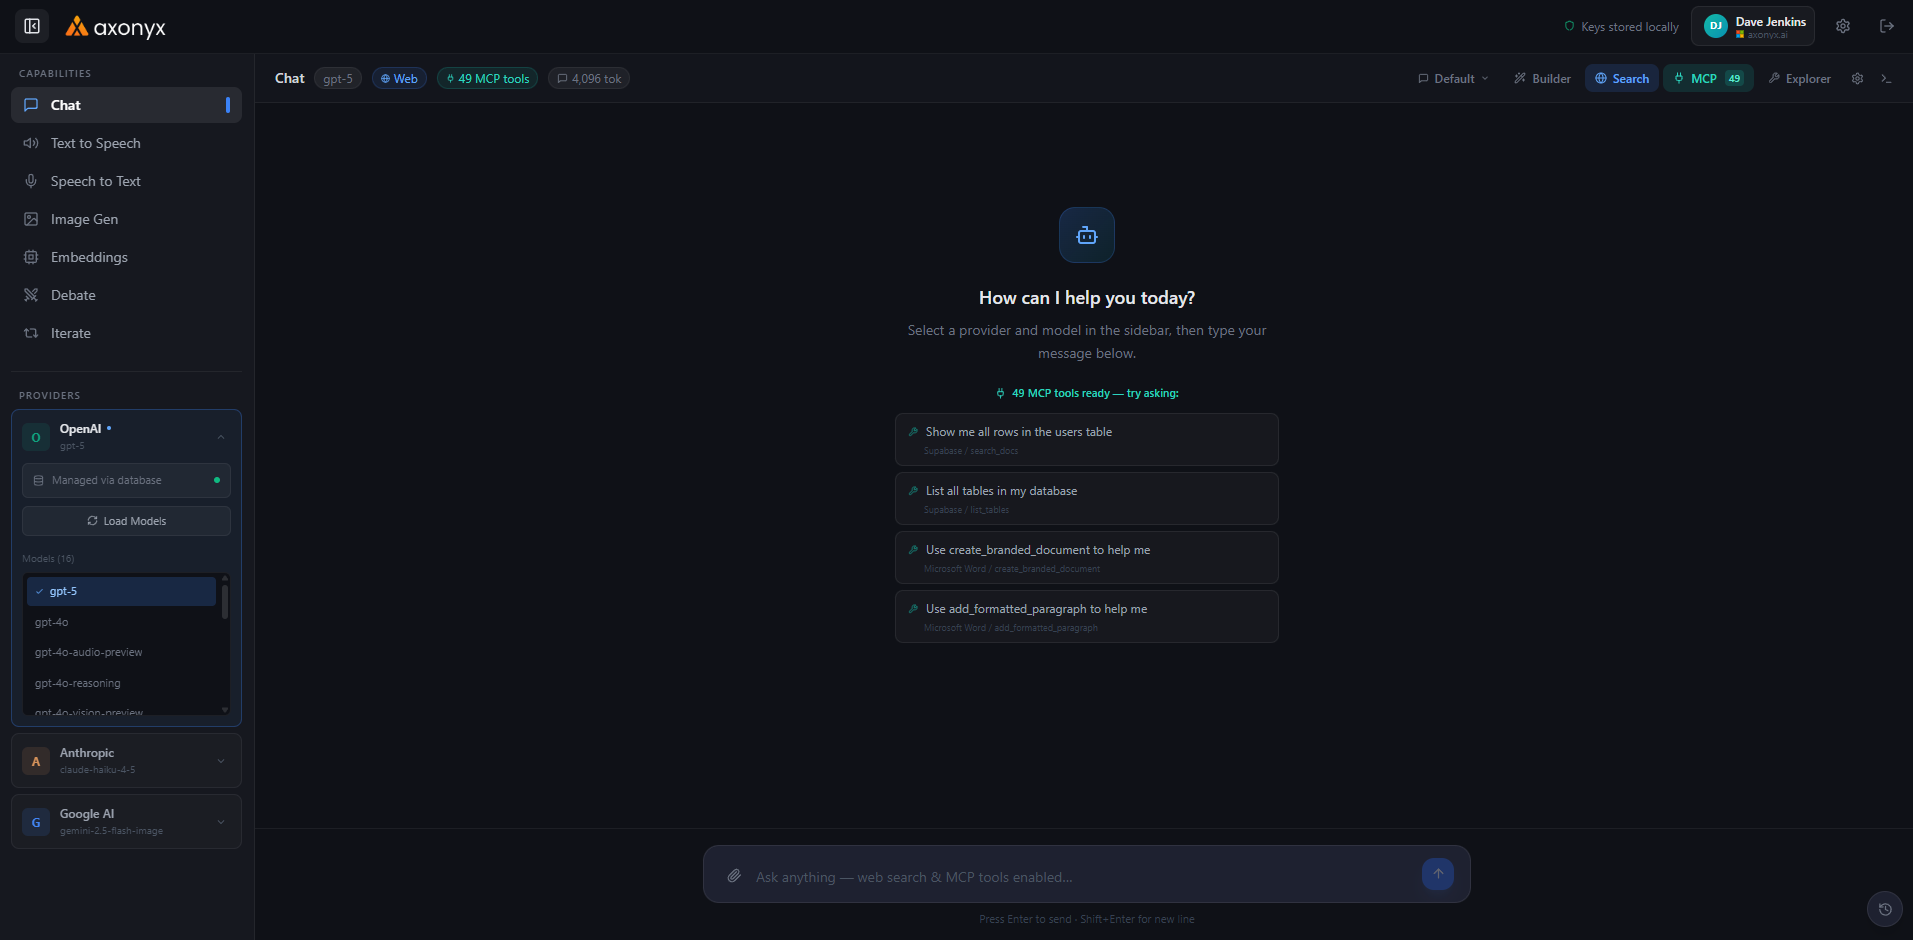Screen dimensions: 1913x940
Task: Click the Embeddings chip icon
Action: (x=31, y=257)
